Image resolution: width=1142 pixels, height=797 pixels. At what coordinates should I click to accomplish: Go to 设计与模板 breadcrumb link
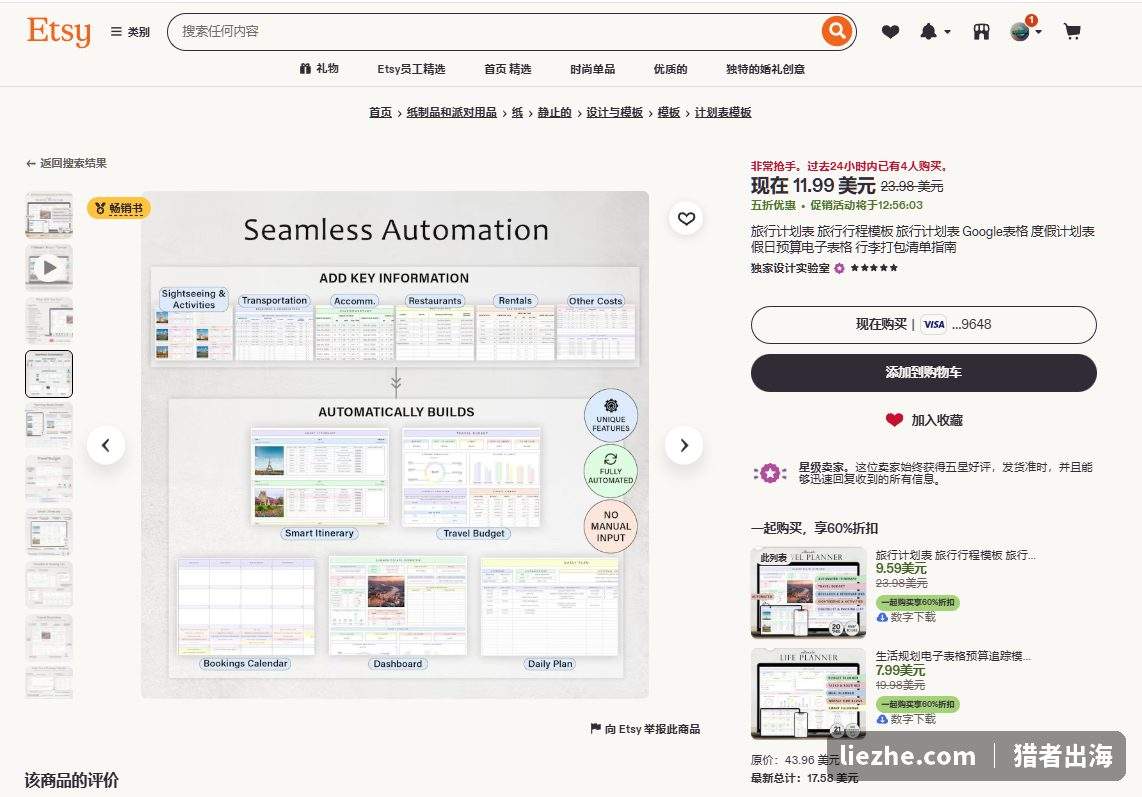(x=615, y=112)
